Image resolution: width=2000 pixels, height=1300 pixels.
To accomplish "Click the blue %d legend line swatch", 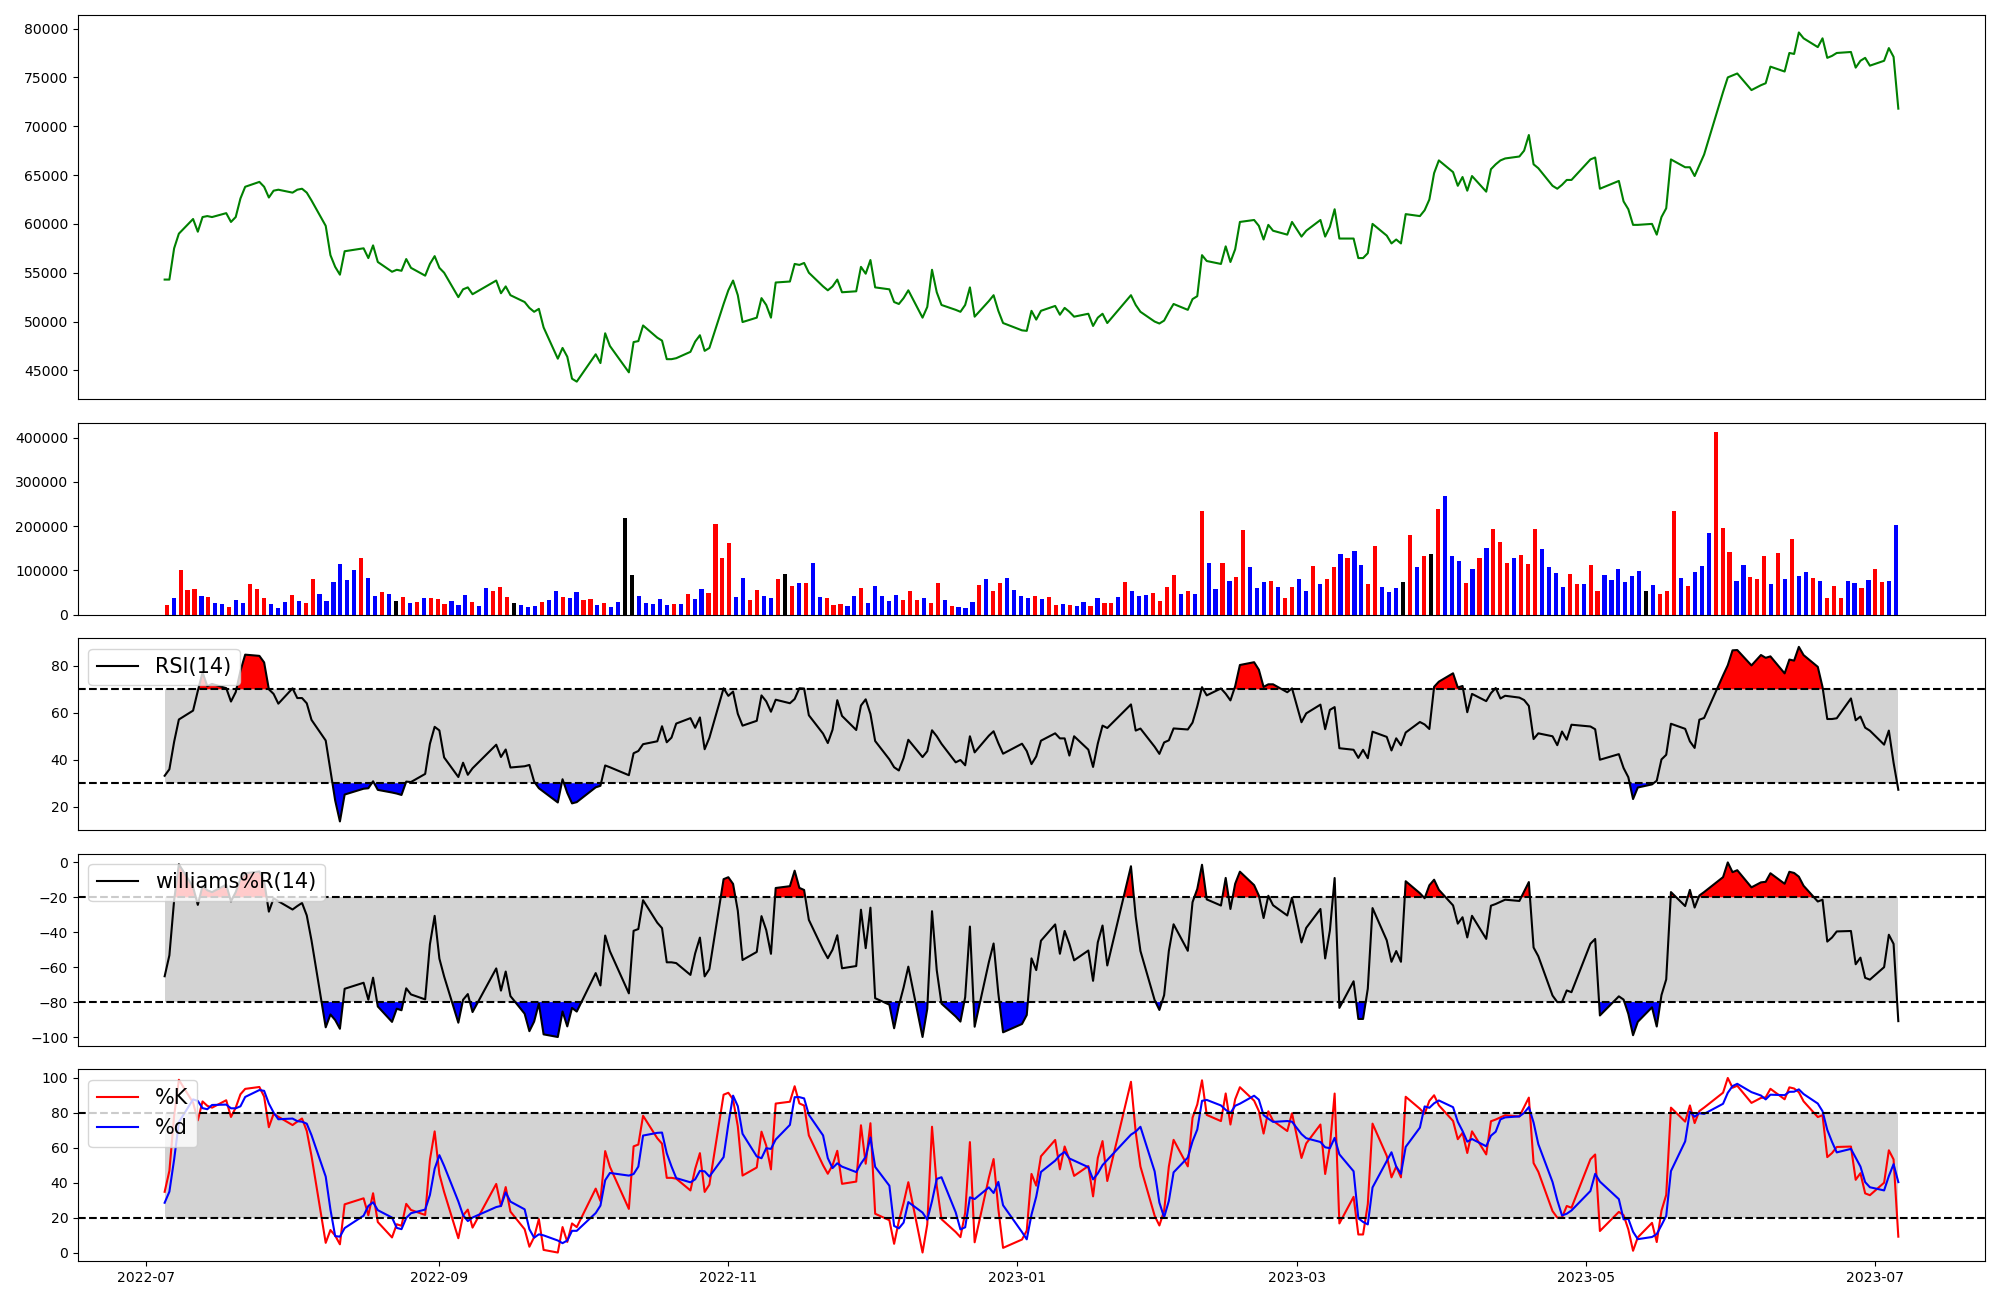I will tap(116, 1128).
